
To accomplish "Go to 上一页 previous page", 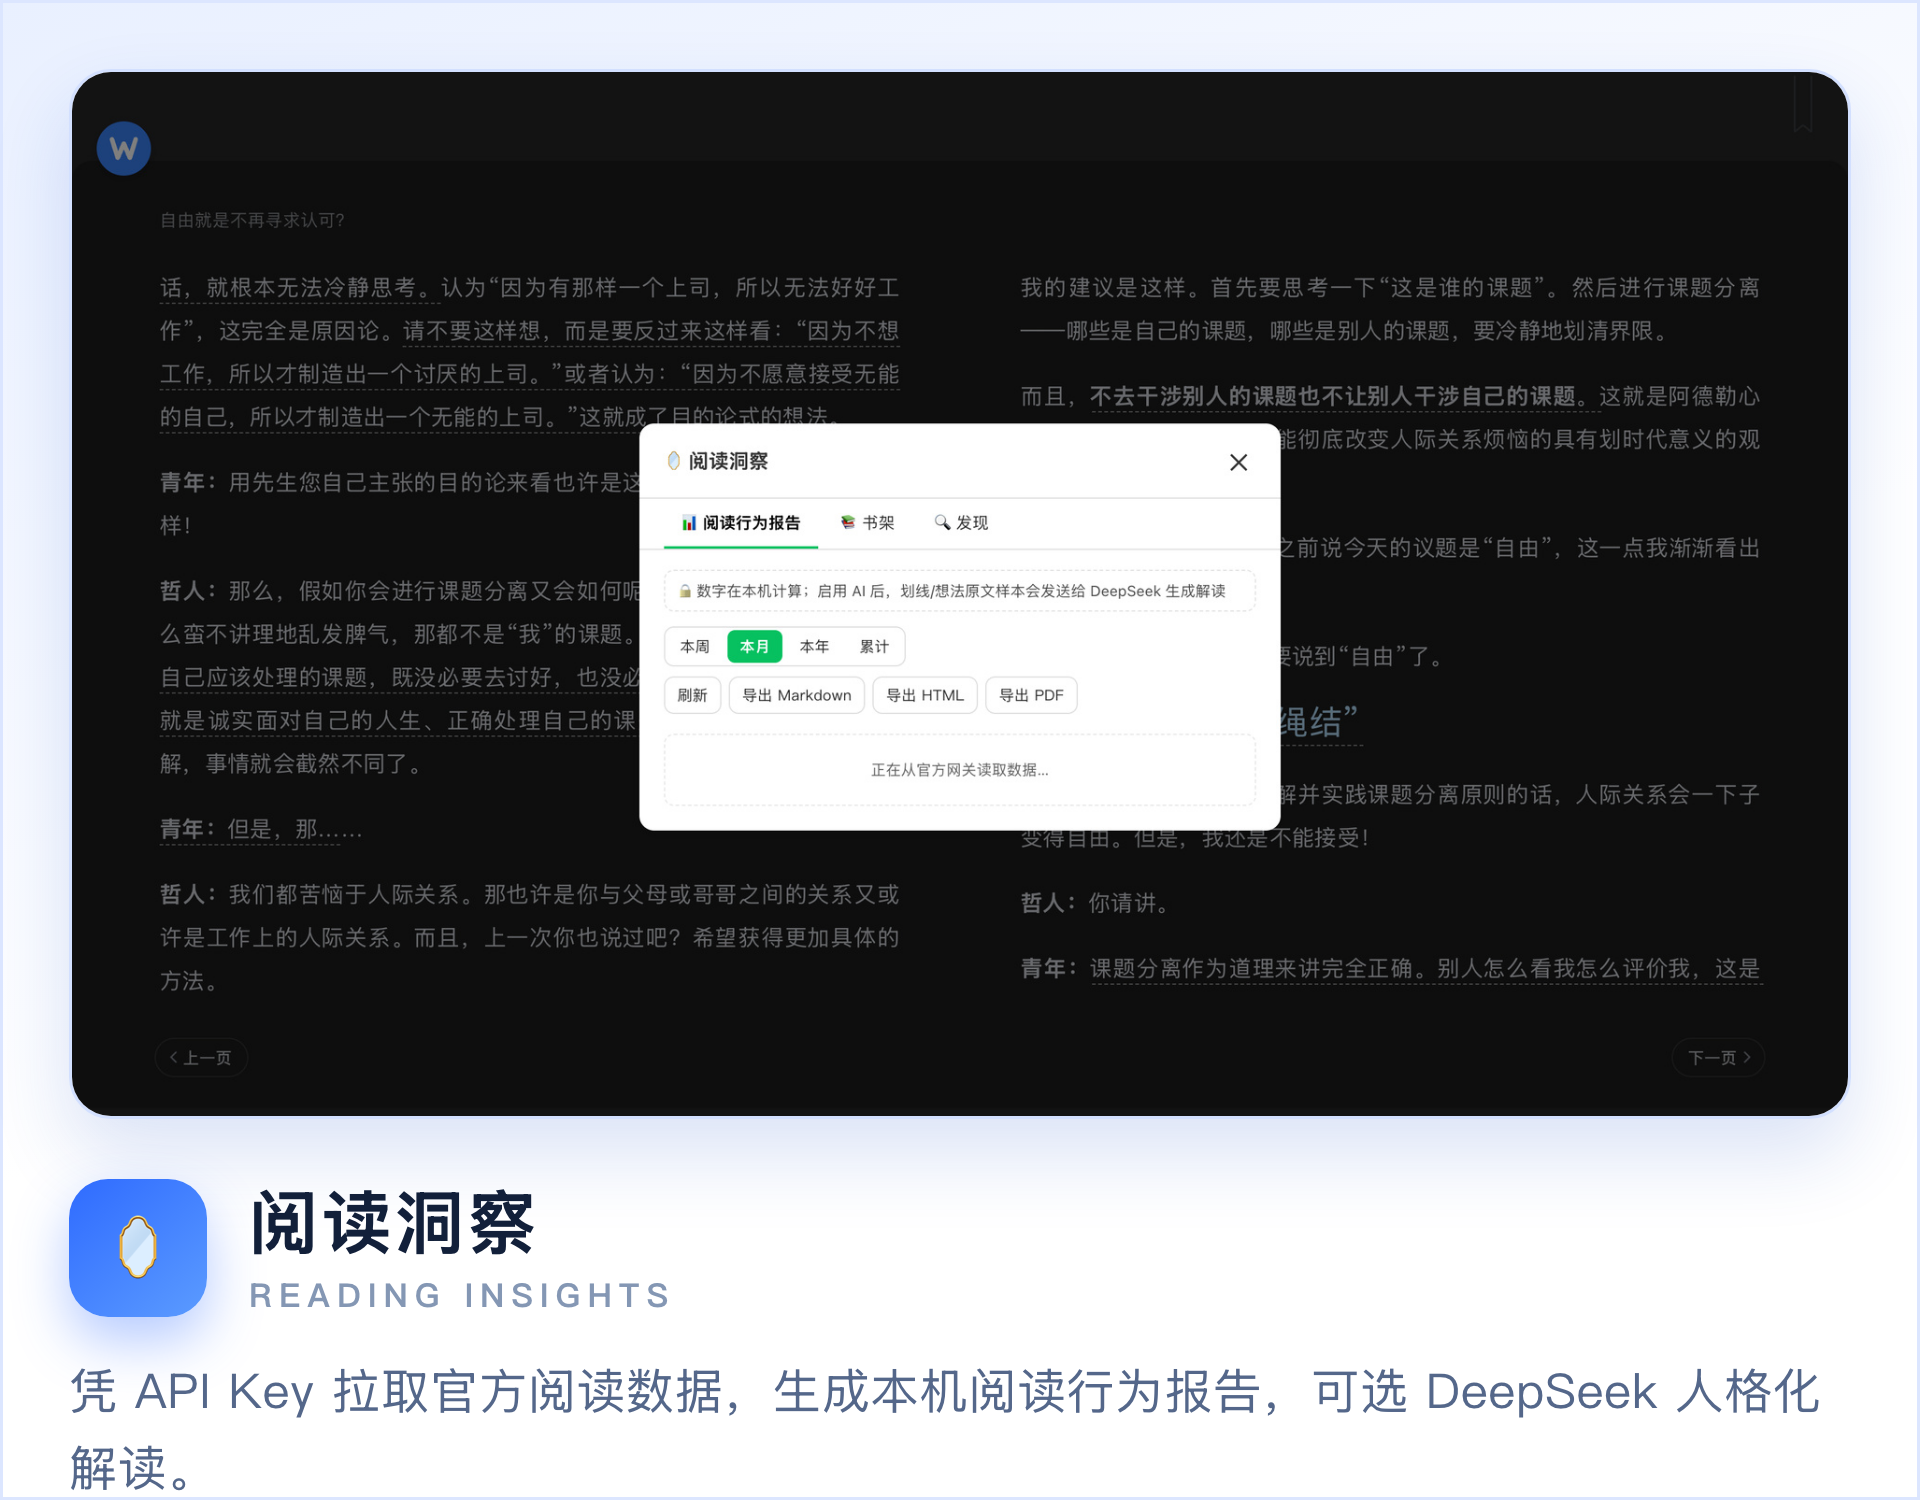I will coord(201,1058).
